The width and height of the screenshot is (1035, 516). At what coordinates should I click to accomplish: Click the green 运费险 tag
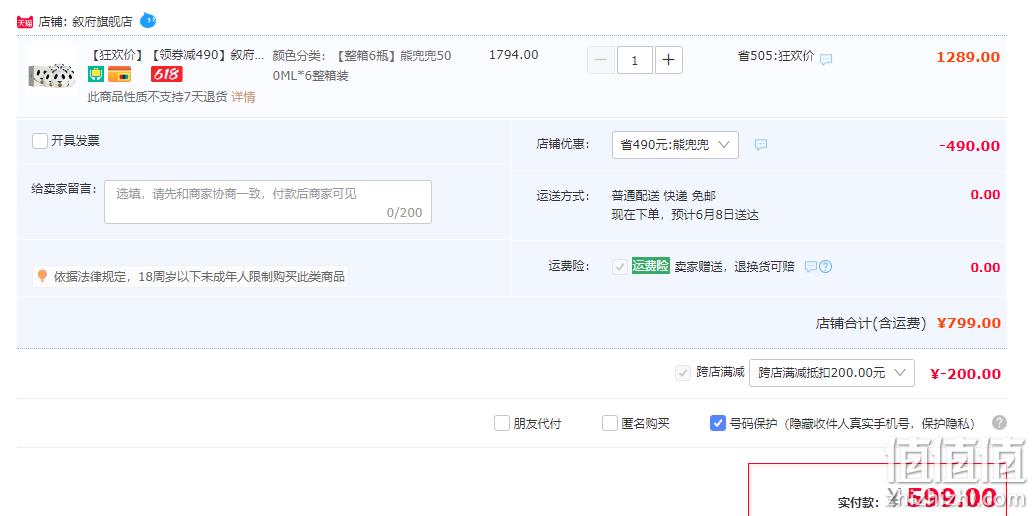point(651,266)
